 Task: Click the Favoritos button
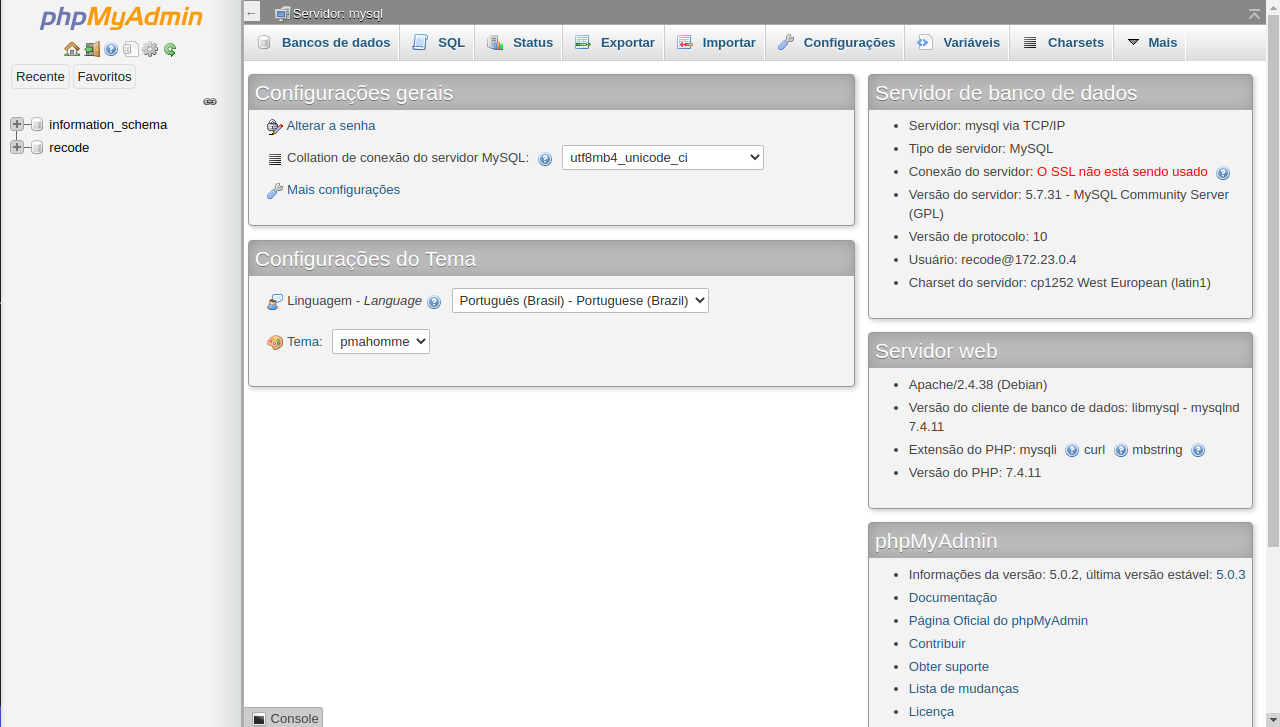(x=104, y=77)
